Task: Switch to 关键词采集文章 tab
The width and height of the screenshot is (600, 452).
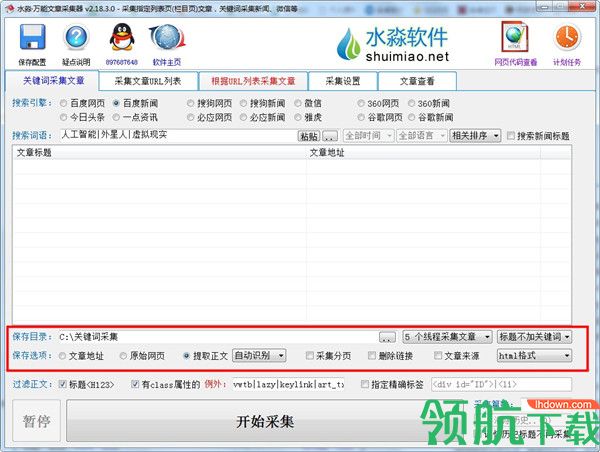Action: click(53, 81)
